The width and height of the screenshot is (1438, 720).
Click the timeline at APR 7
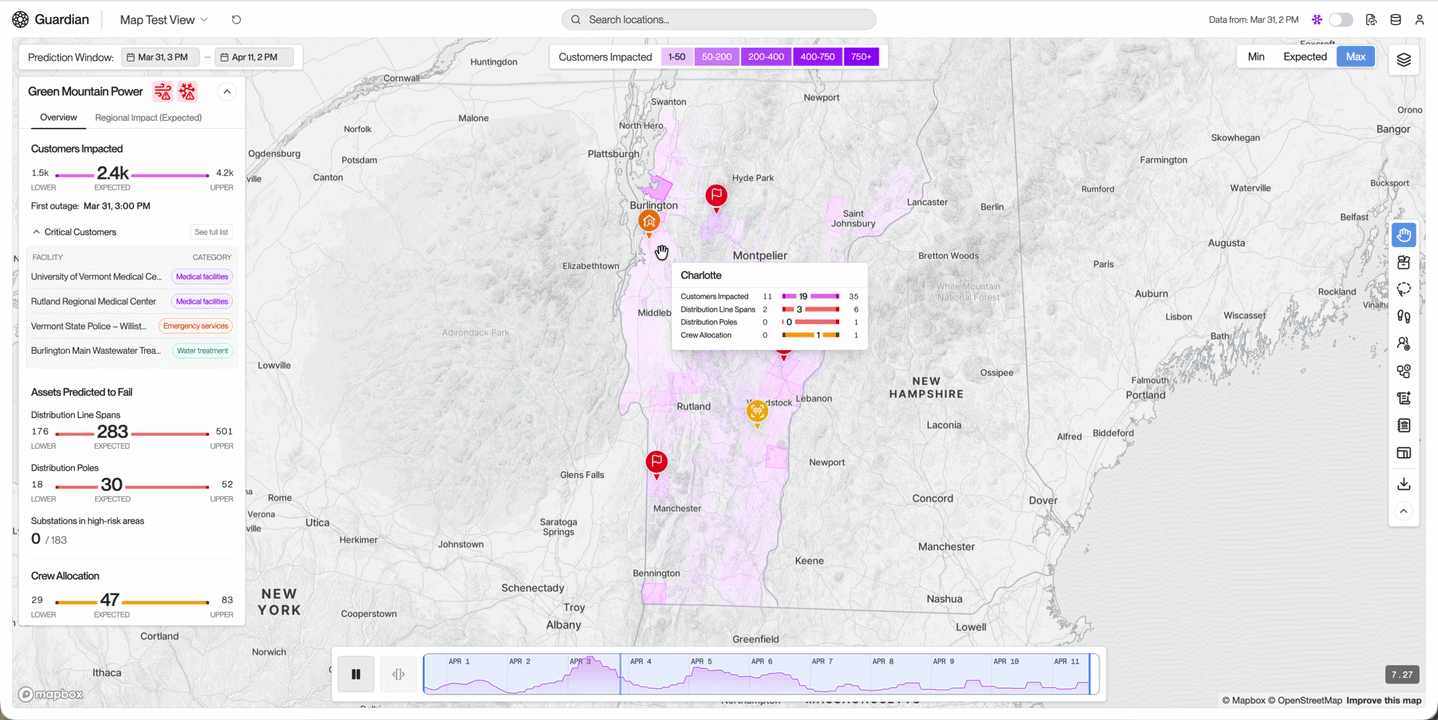tap(822, 662)
